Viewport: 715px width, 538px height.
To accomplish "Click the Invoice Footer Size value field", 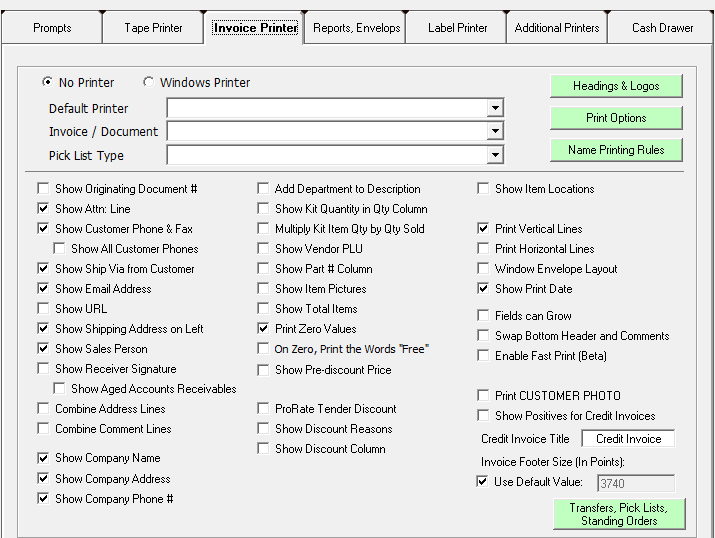I will (x=636, y=483).
